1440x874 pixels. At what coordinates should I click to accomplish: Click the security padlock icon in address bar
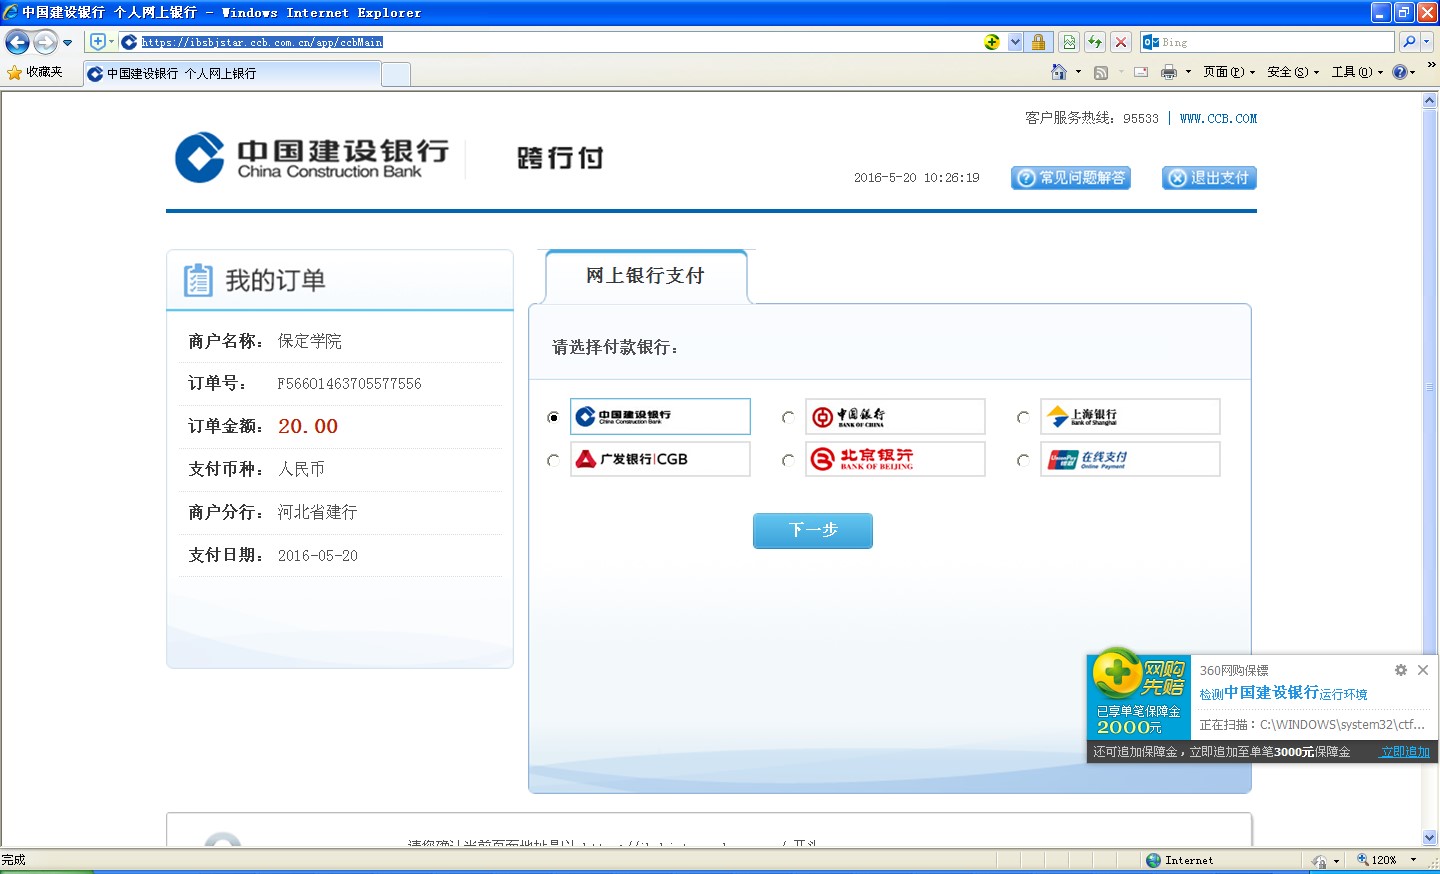[1038, 42]
